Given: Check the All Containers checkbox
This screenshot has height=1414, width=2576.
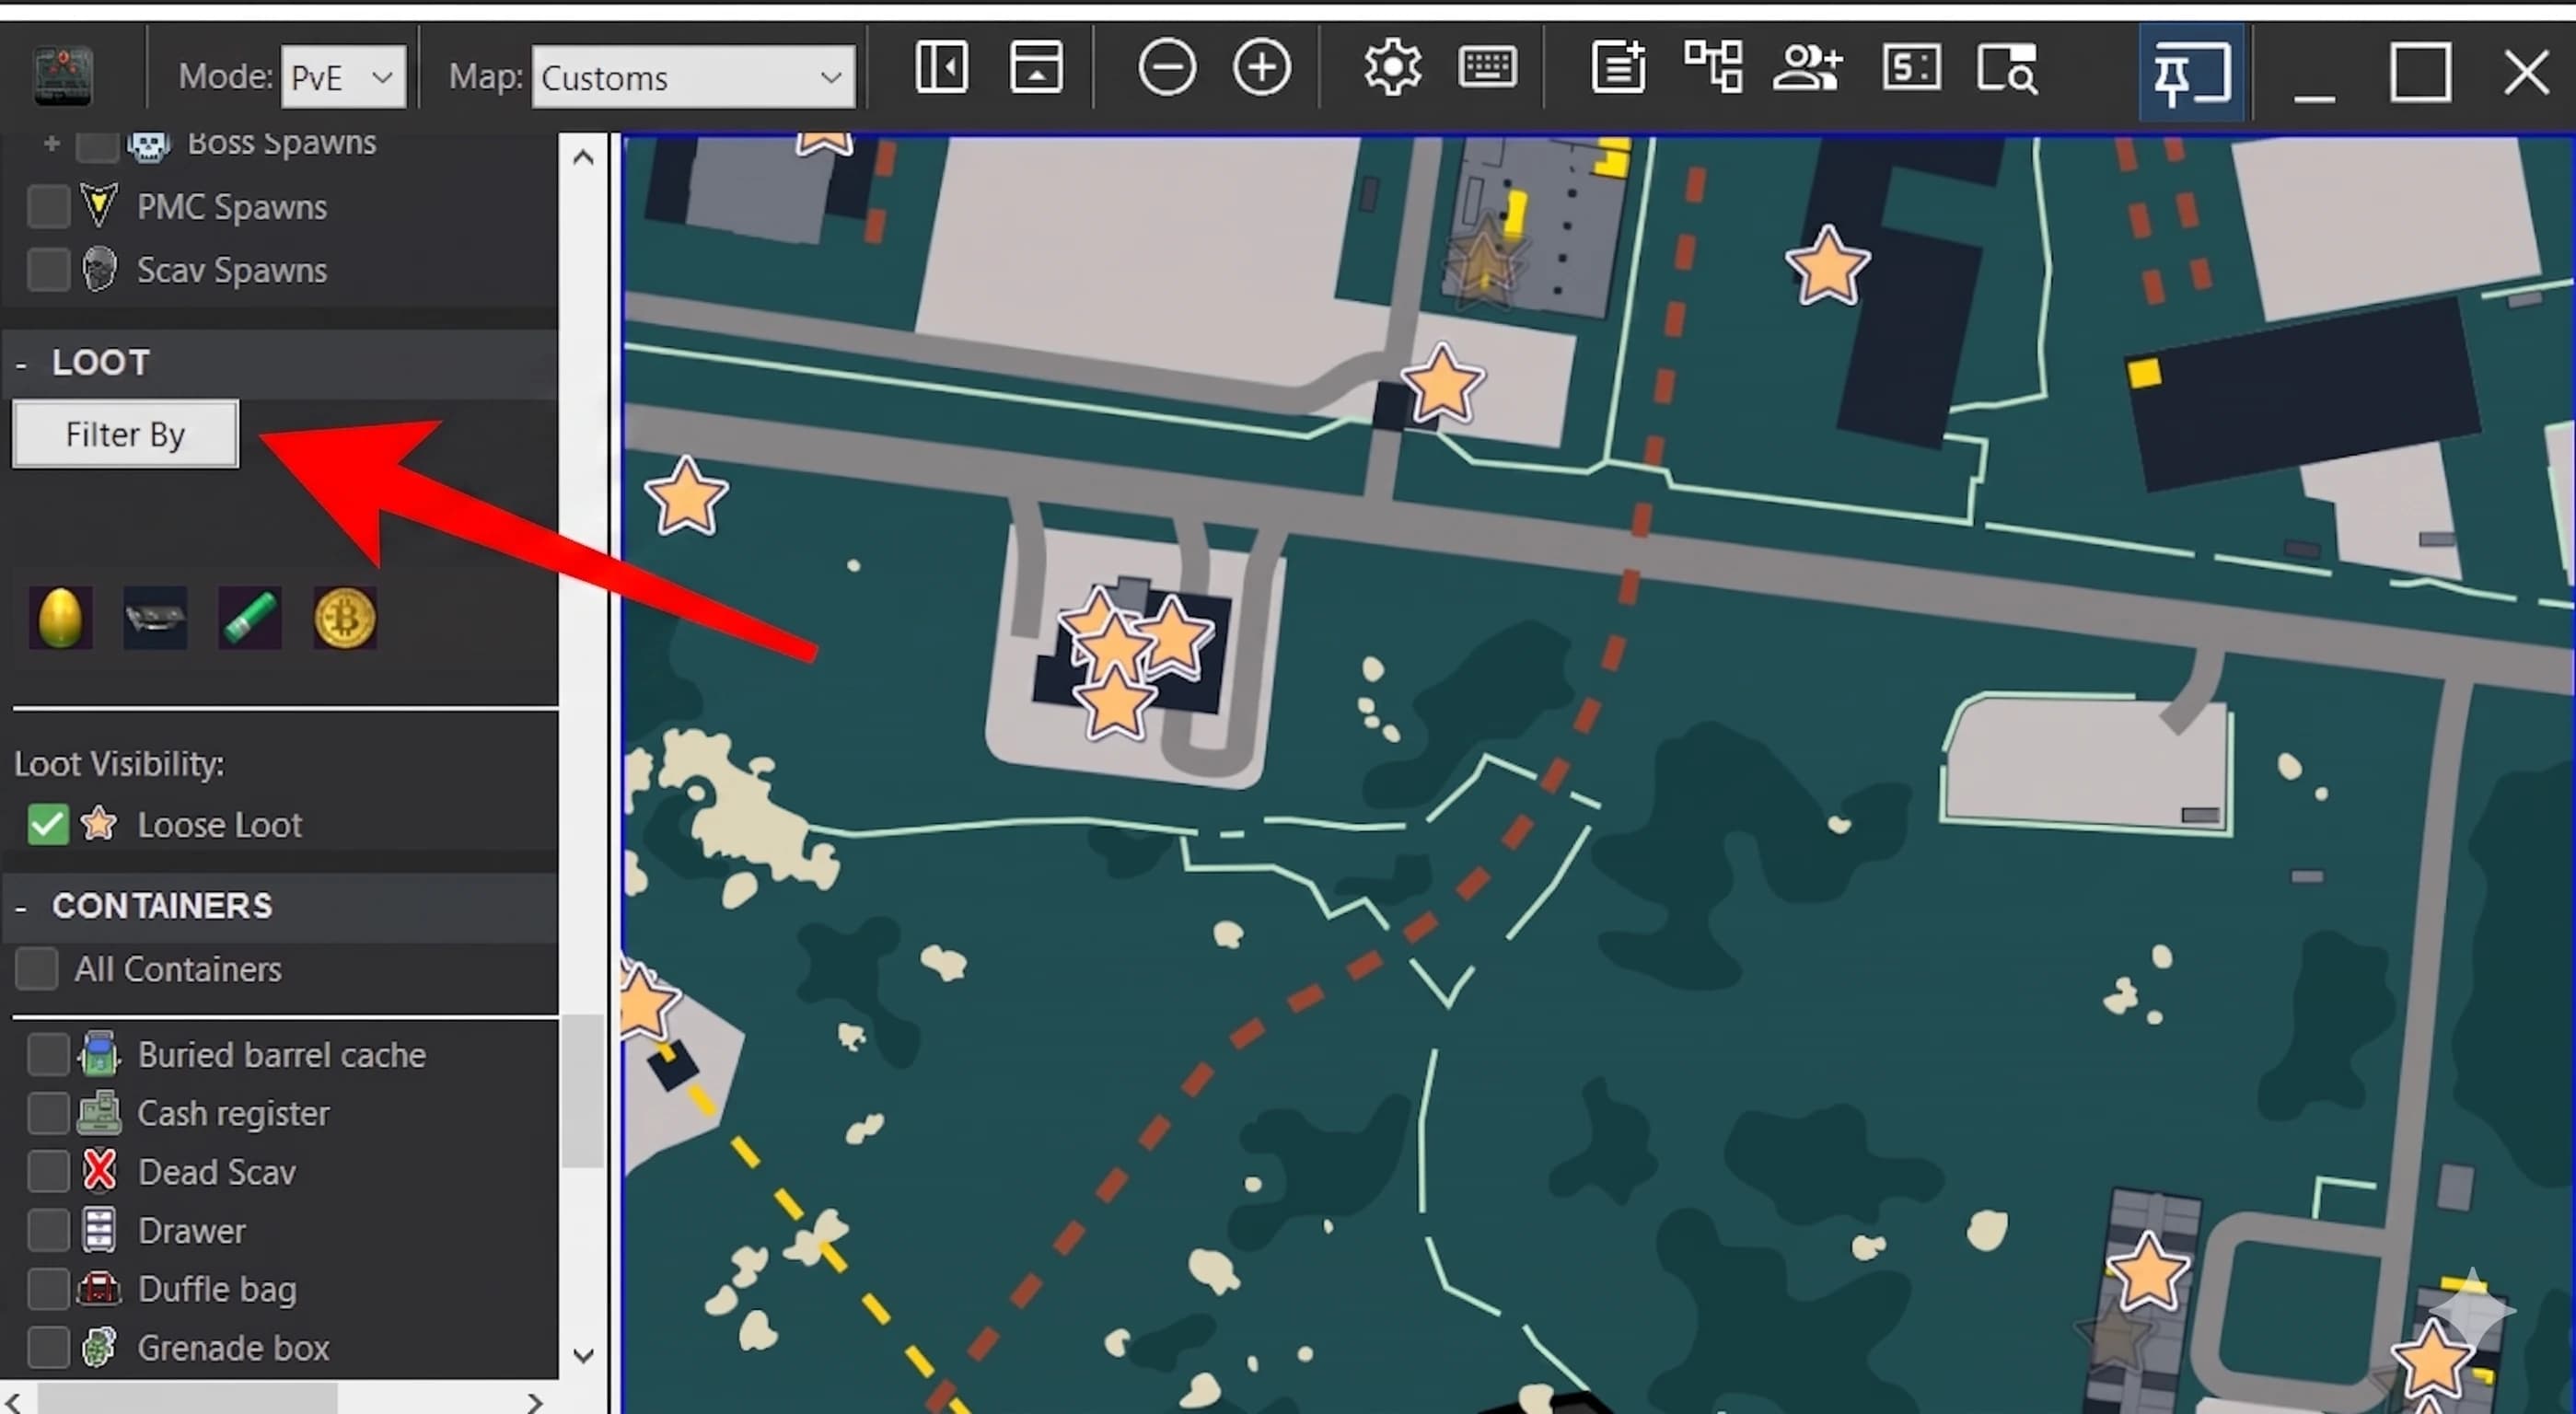Looking at the screenshot, I should pos(37,969).
